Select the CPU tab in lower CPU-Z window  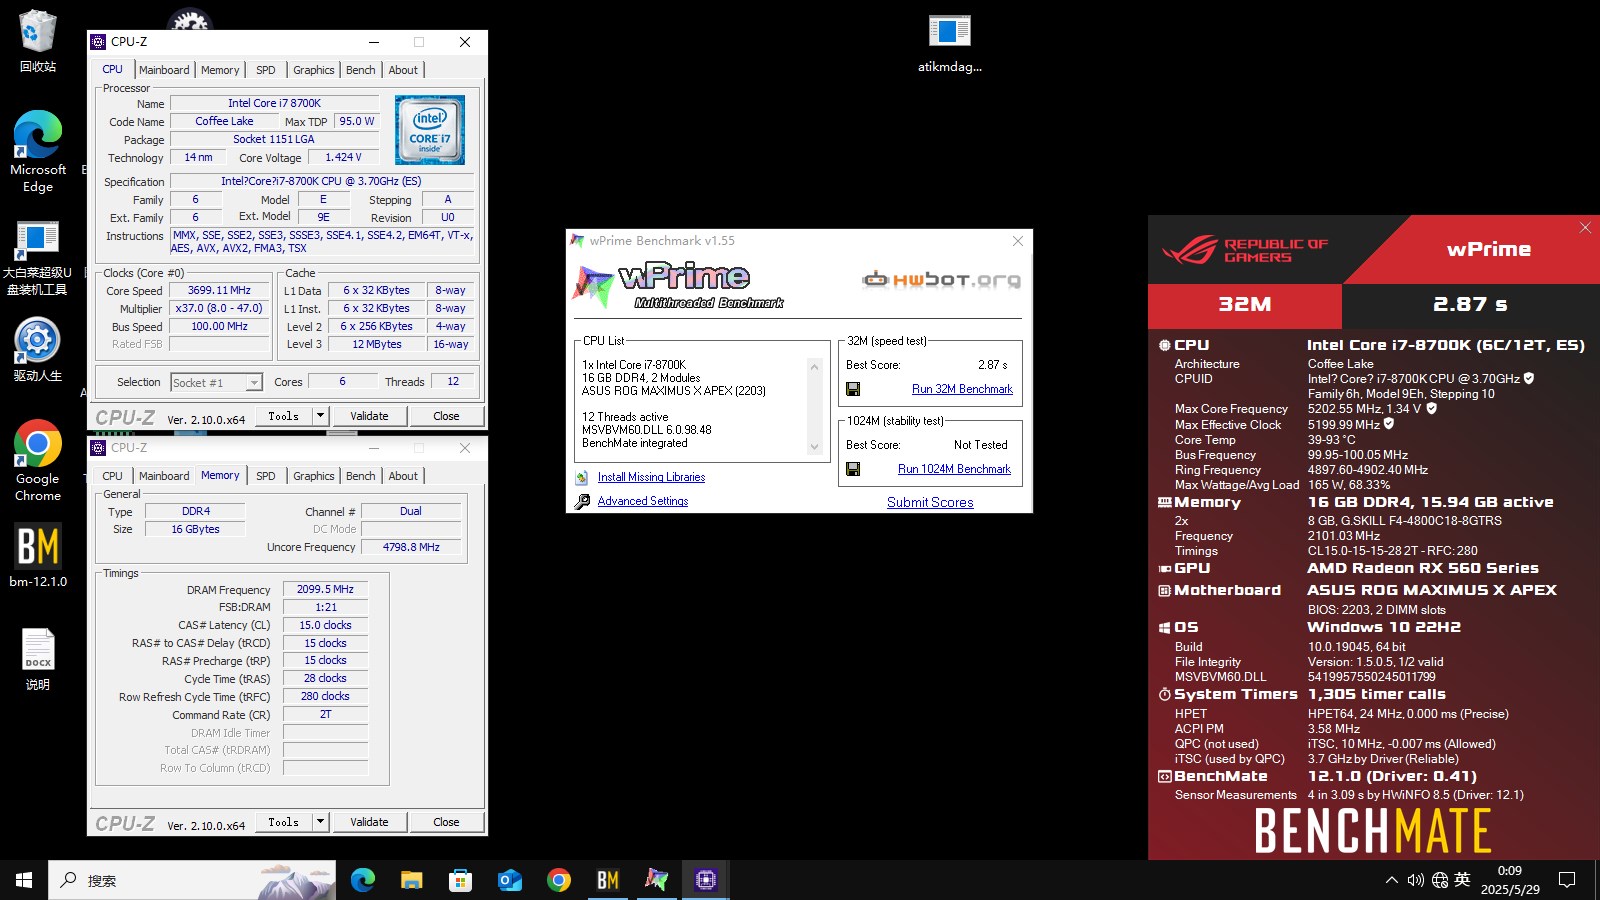point(112,476)
